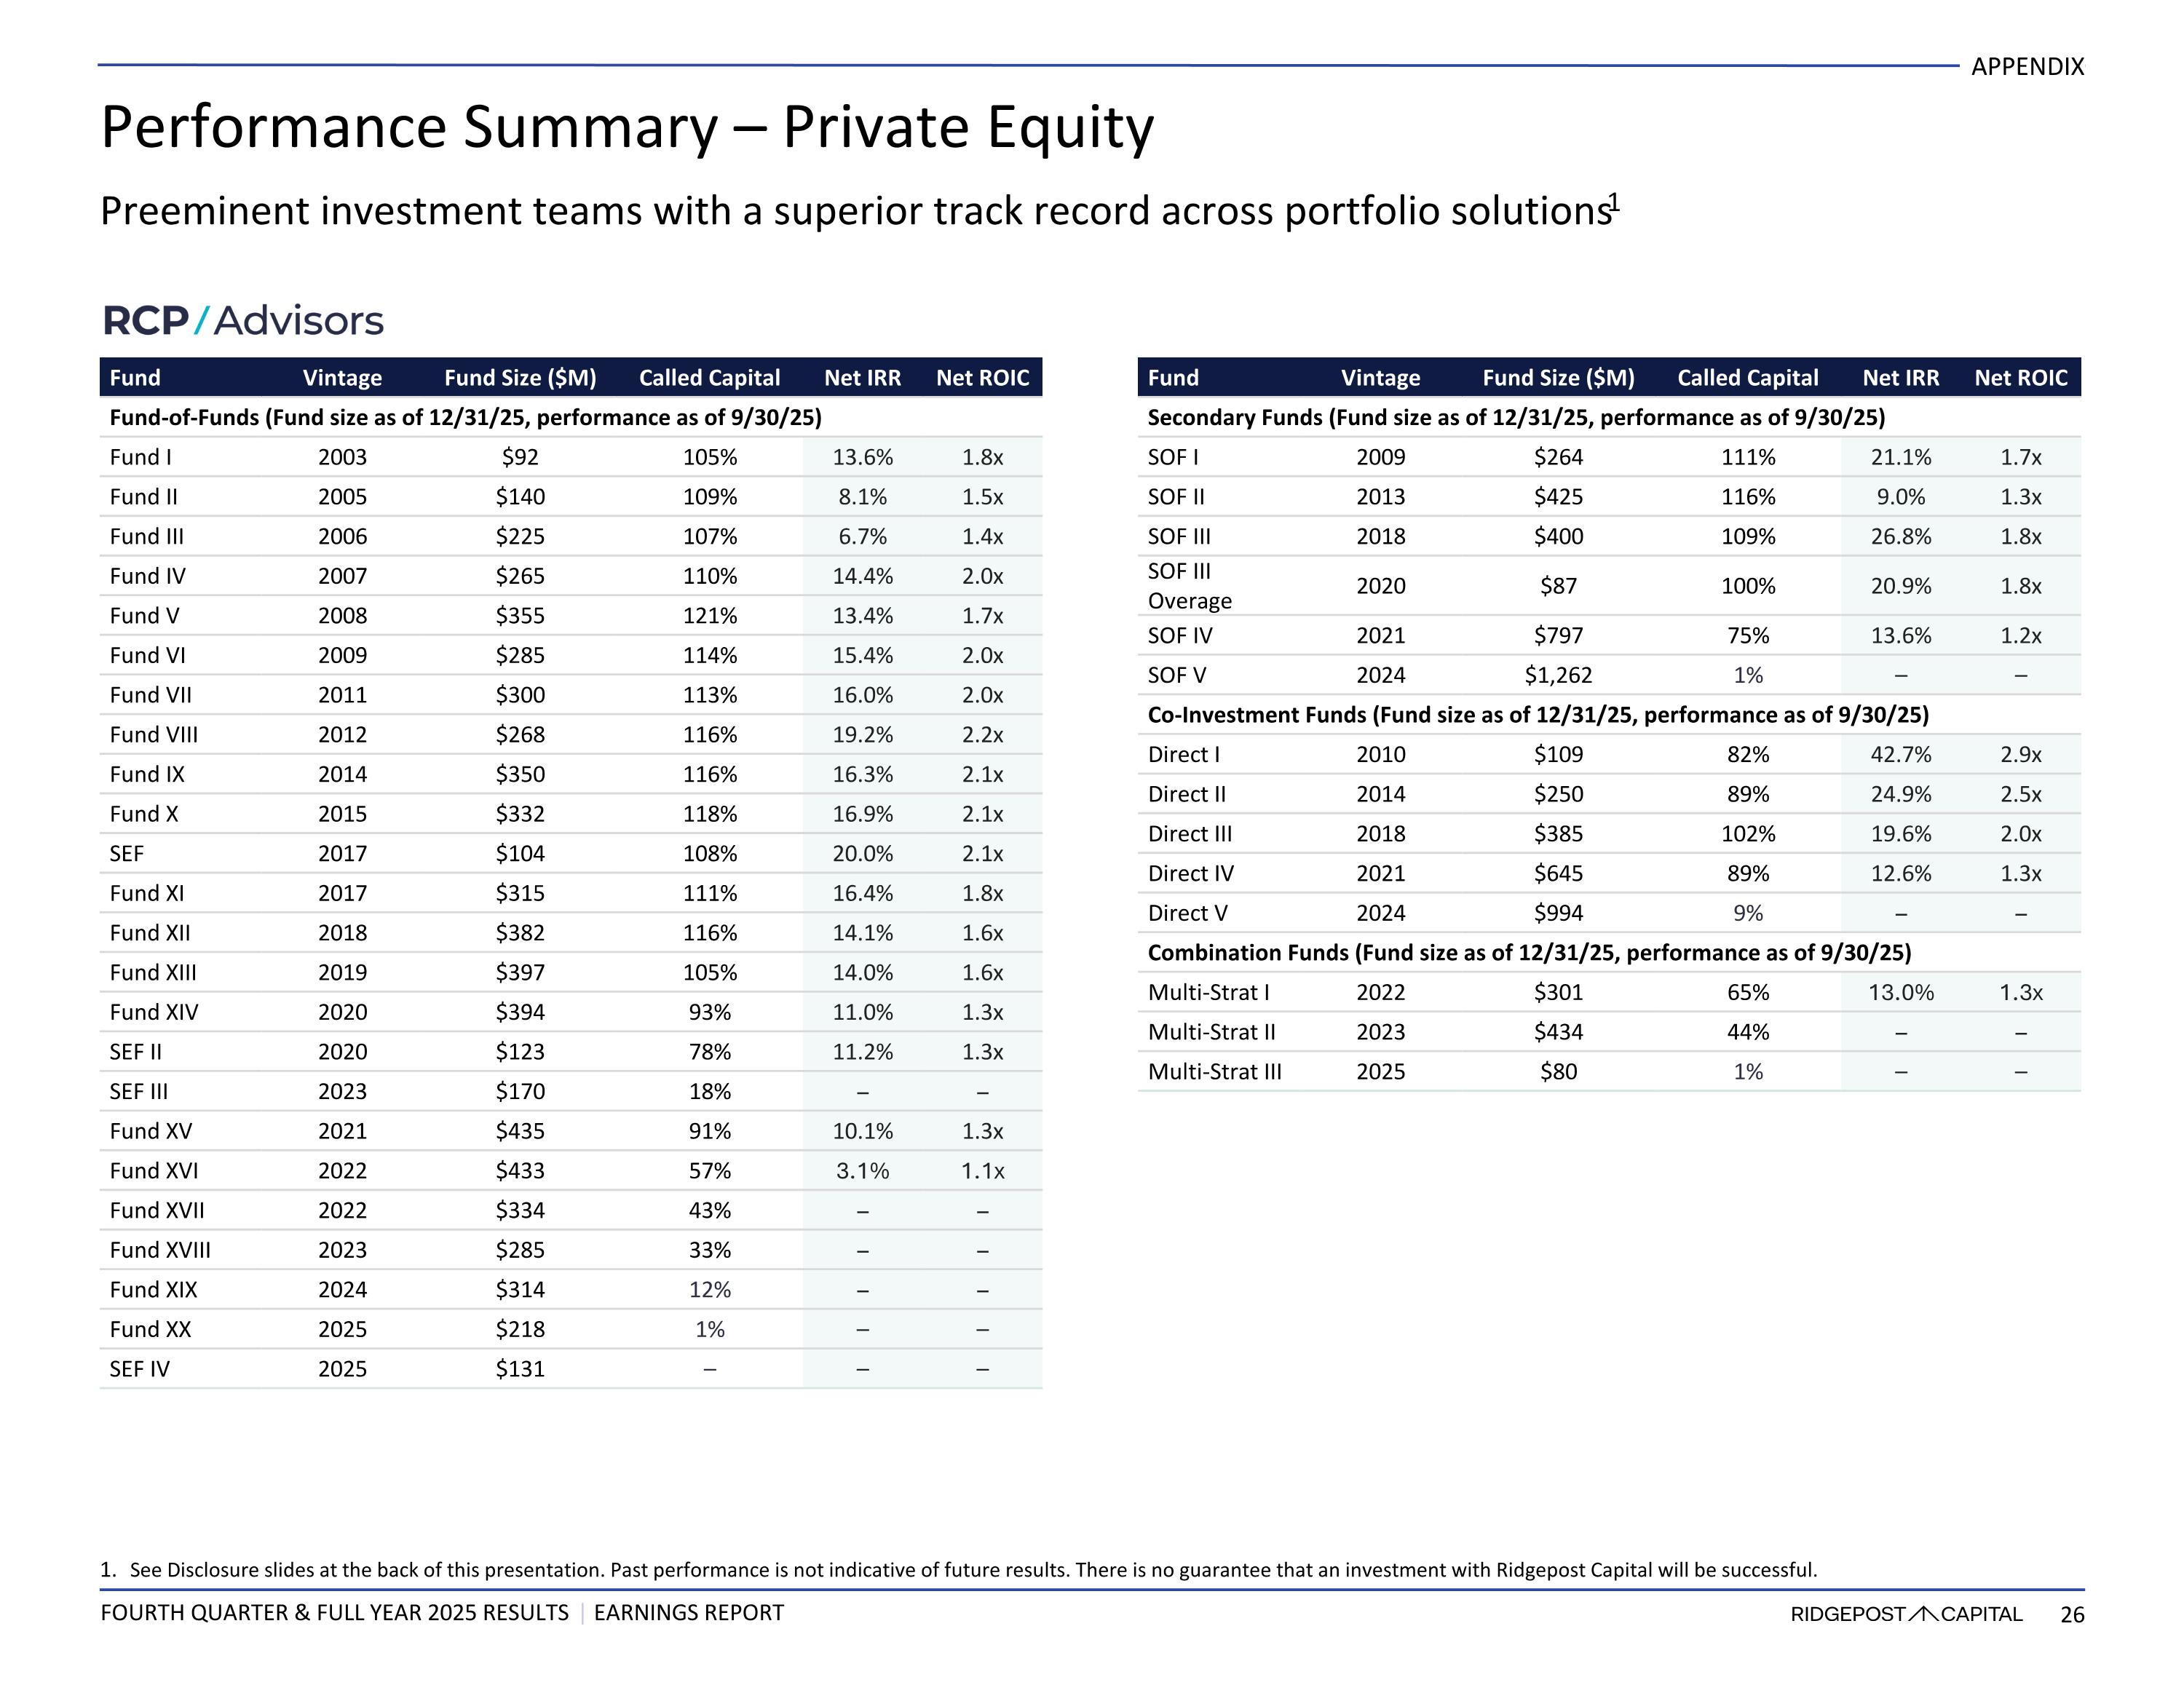Click the Secondary Funds section heading
This screenshot has height=1685, width=2184.
[1516, 418]
